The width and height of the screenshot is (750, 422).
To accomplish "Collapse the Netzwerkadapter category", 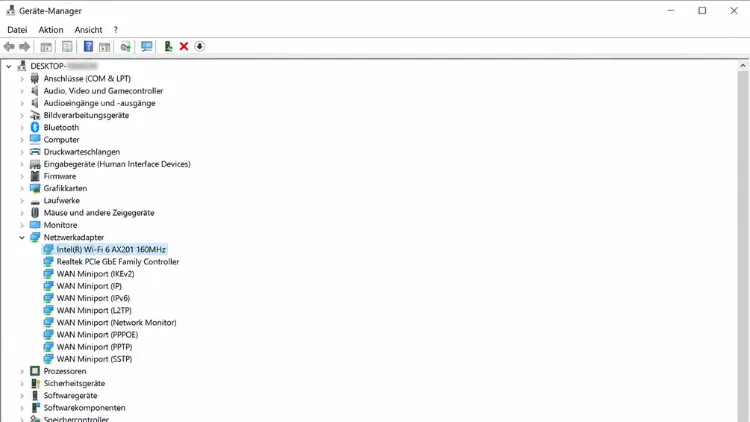I will [x=22, y=237].
